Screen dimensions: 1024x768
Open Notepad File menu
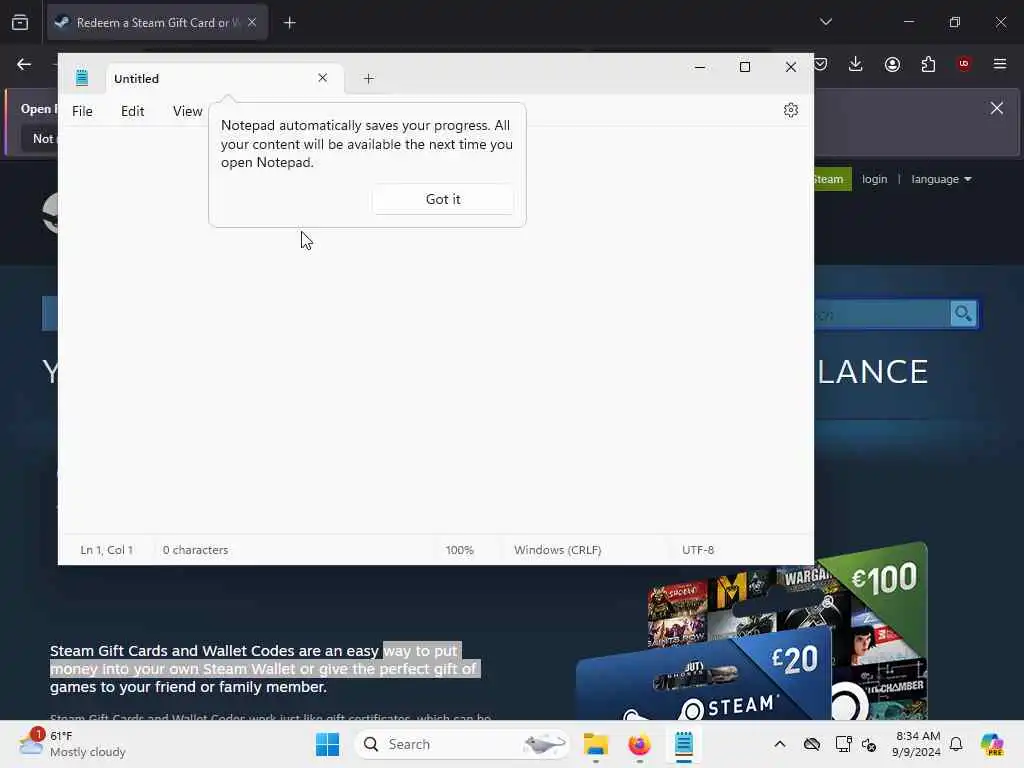[82, 111]
